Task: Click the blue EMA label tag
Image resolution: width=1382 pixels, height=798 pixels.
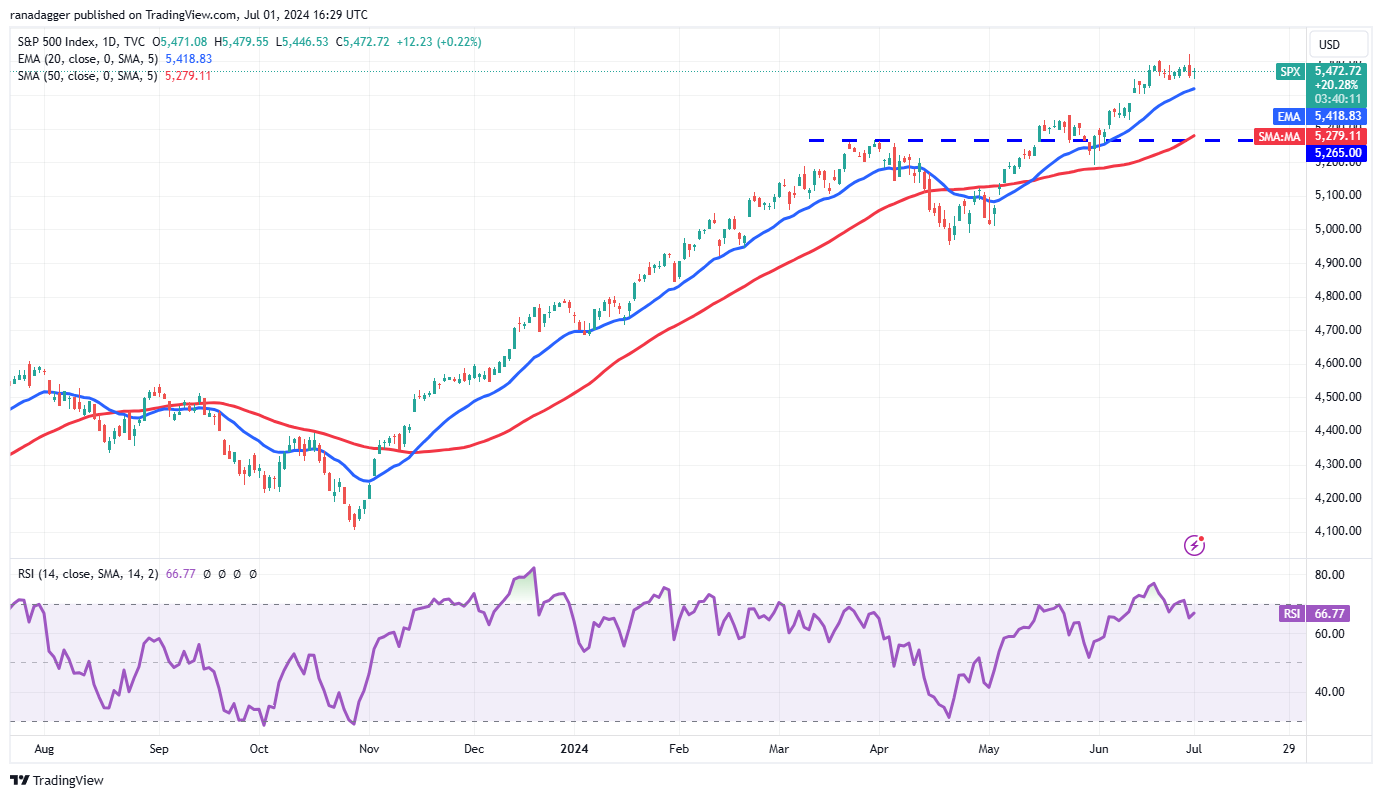Action: tap(1287, 116)
